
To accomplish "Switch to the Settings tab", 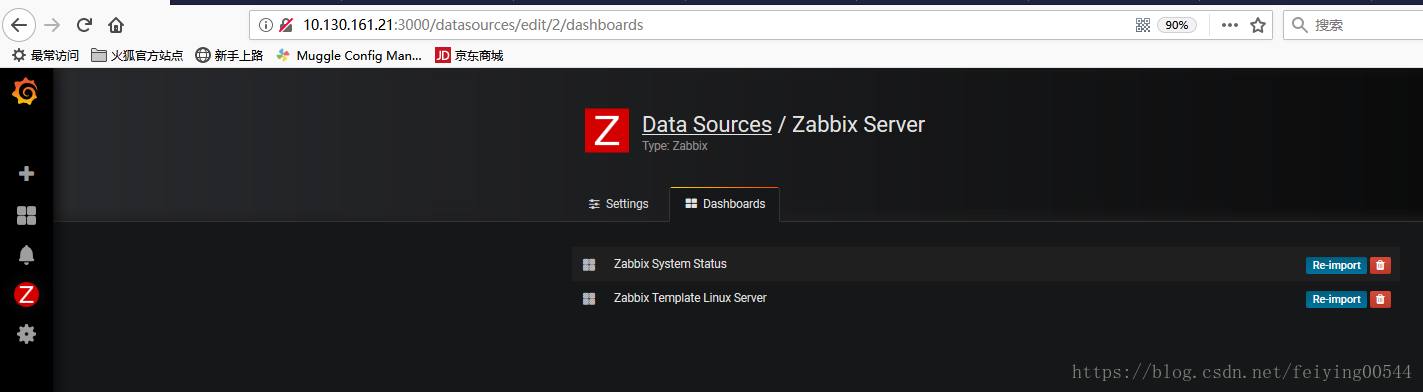I will click(x=618, y=204).
